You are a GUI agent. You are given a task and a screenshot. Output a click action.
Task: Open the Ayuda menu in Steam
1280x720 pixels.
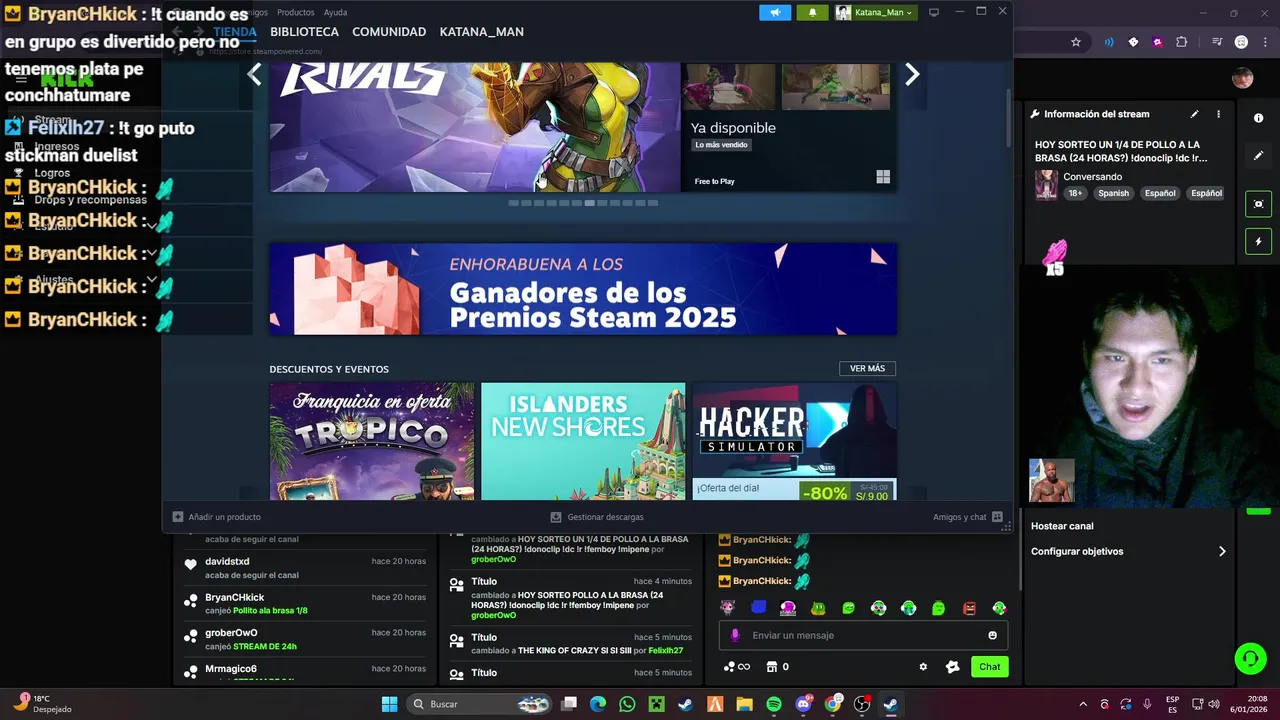(336, 12)
